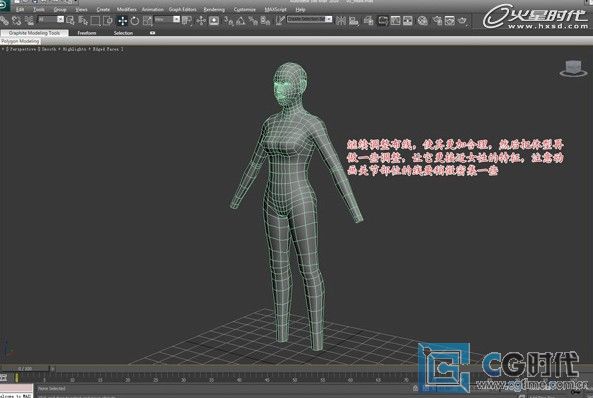
Task: Open the viewport '+' general label menu
Action: 3,49
